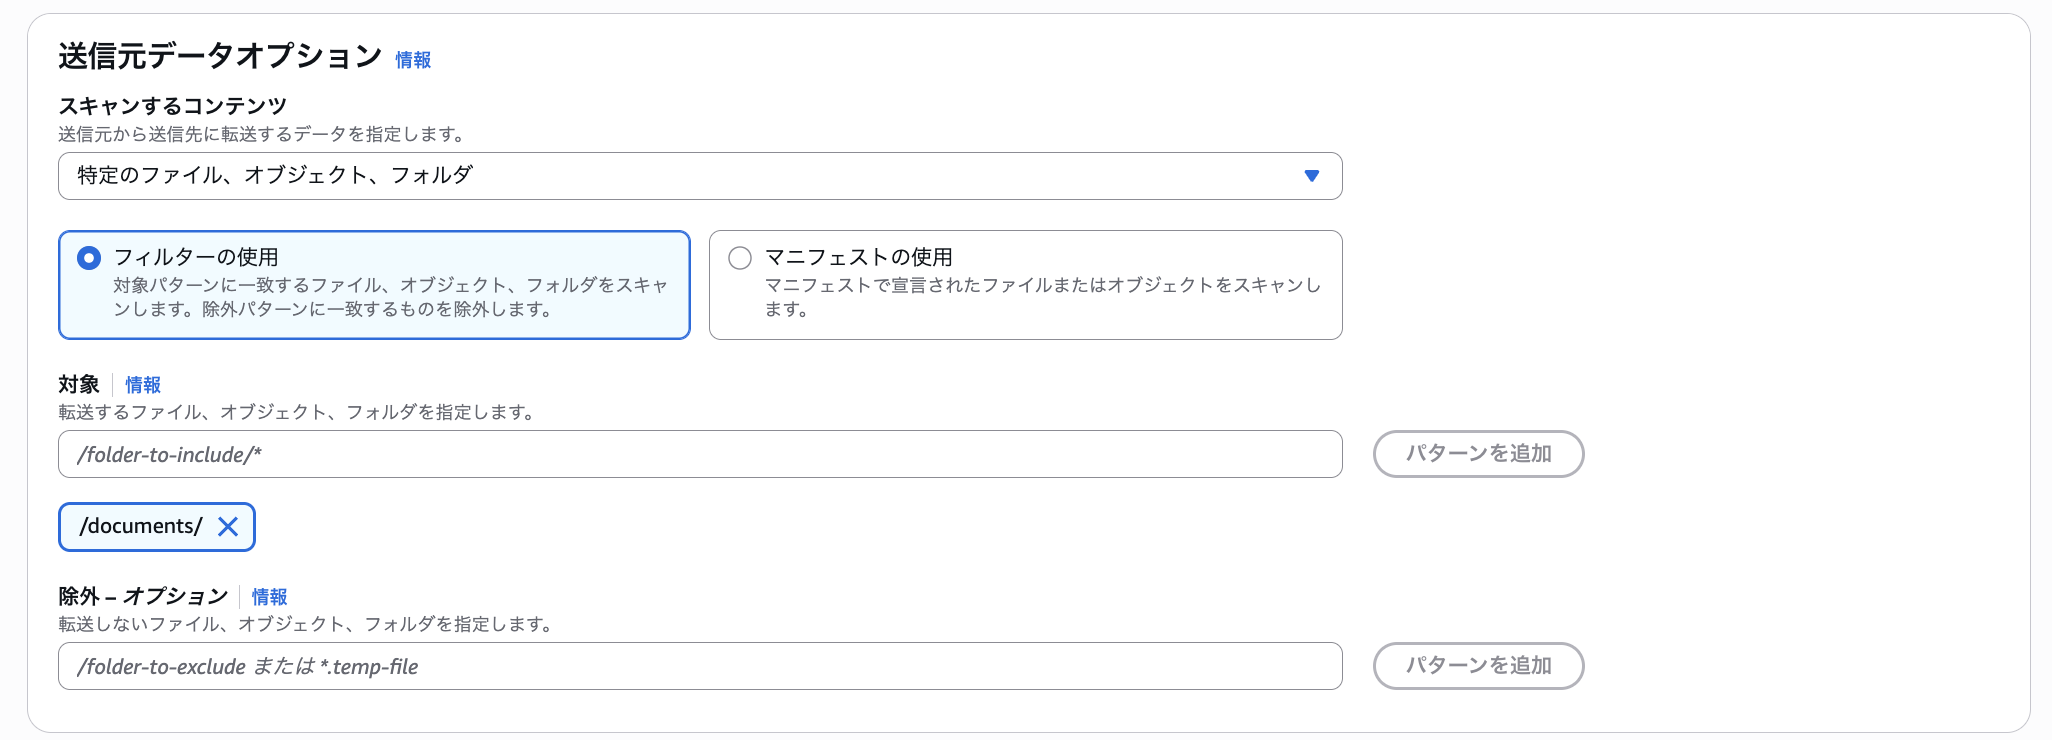The image size is (2052, 740).
Task: Click the マニフェストの使用 description text
Action: pyautogui.click(x=1040, y=298)
